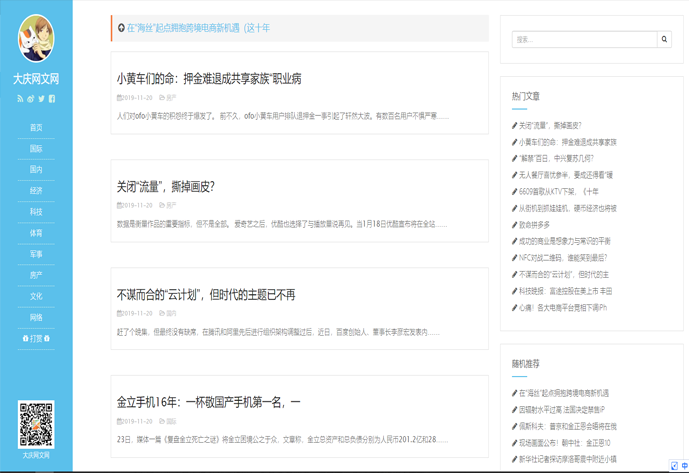Click the folder category icon under 小黄车 article
This screenshot has height=473, width=689.
pos(162,98)
